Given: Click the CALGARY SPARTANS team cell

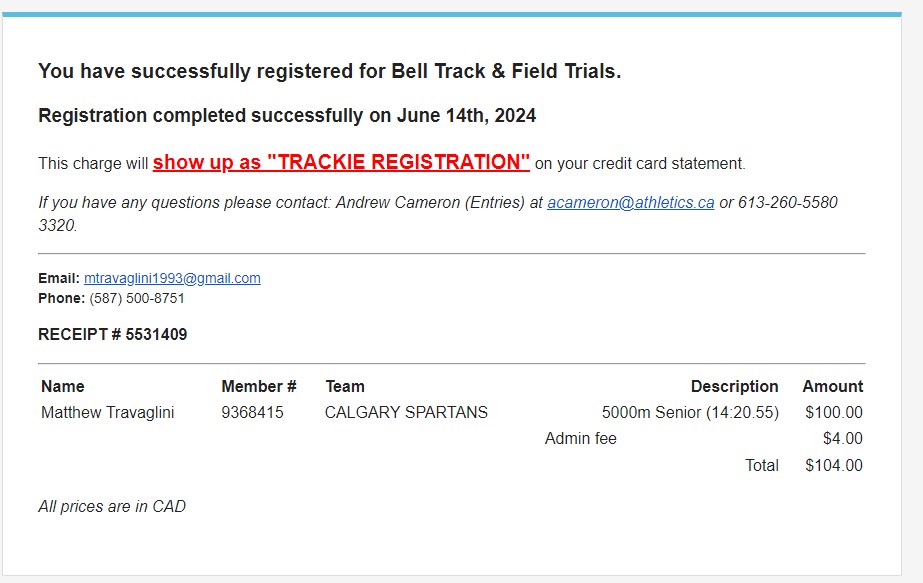Looking at the screenshot, I should click(406, 412).
